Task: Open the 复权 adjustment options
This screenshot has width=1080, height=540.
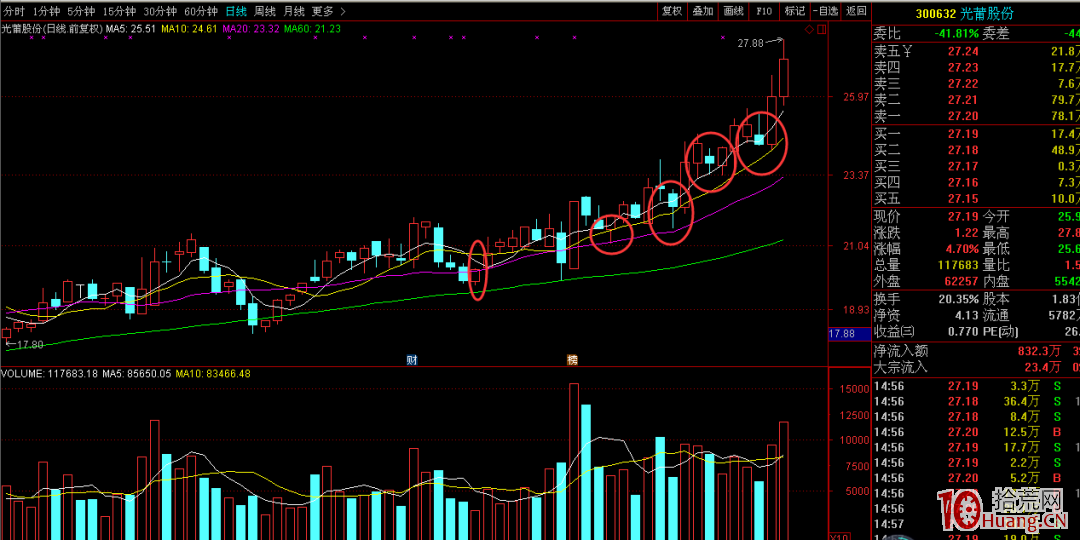Action: (672, 10)
